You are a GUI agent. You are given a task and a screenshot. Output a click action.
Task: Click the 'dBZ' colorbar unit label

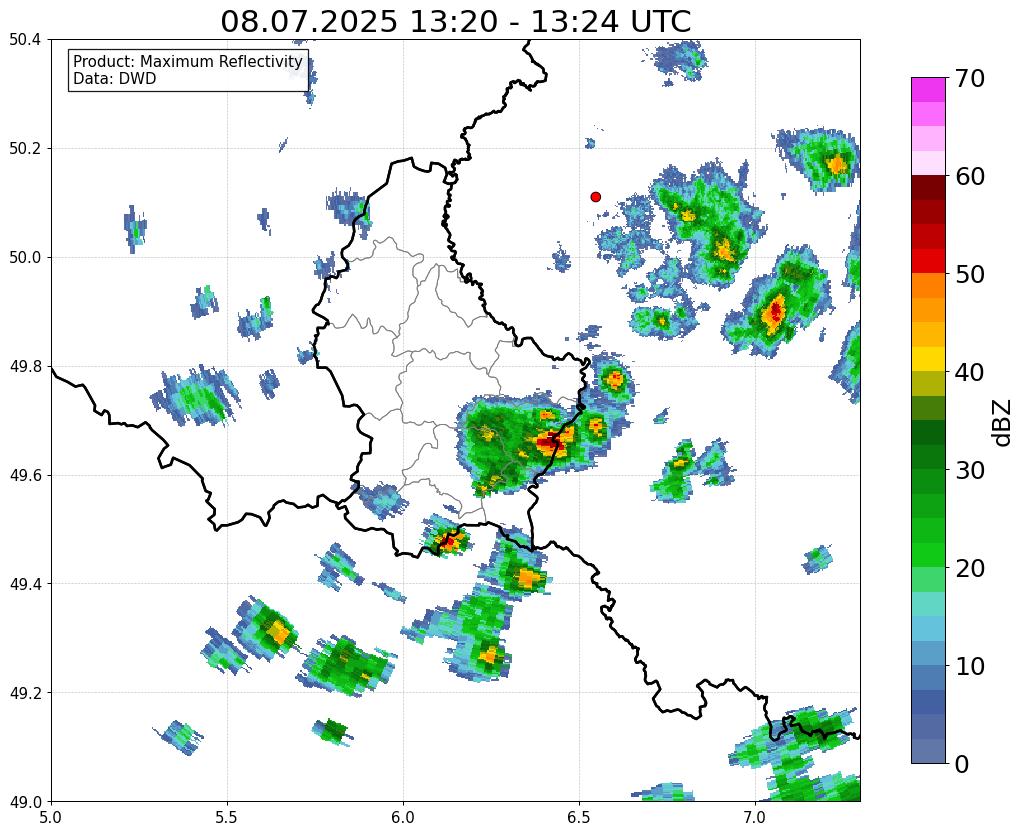[1003, 422]
